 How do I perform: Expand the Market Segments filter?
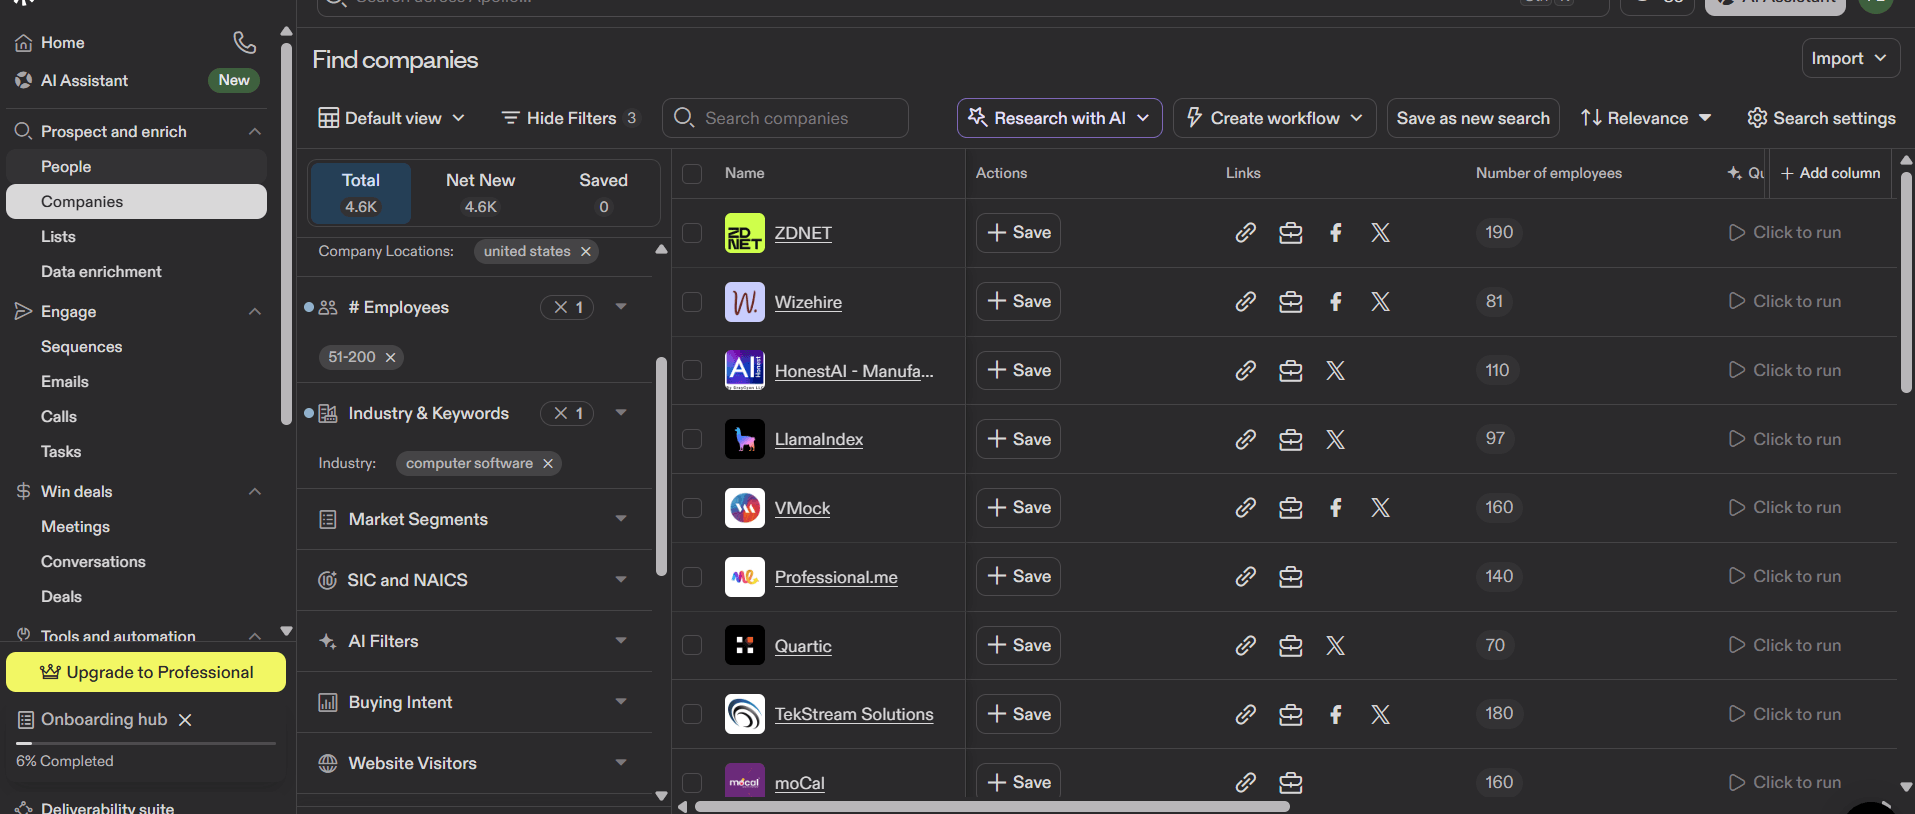[475, 519]
